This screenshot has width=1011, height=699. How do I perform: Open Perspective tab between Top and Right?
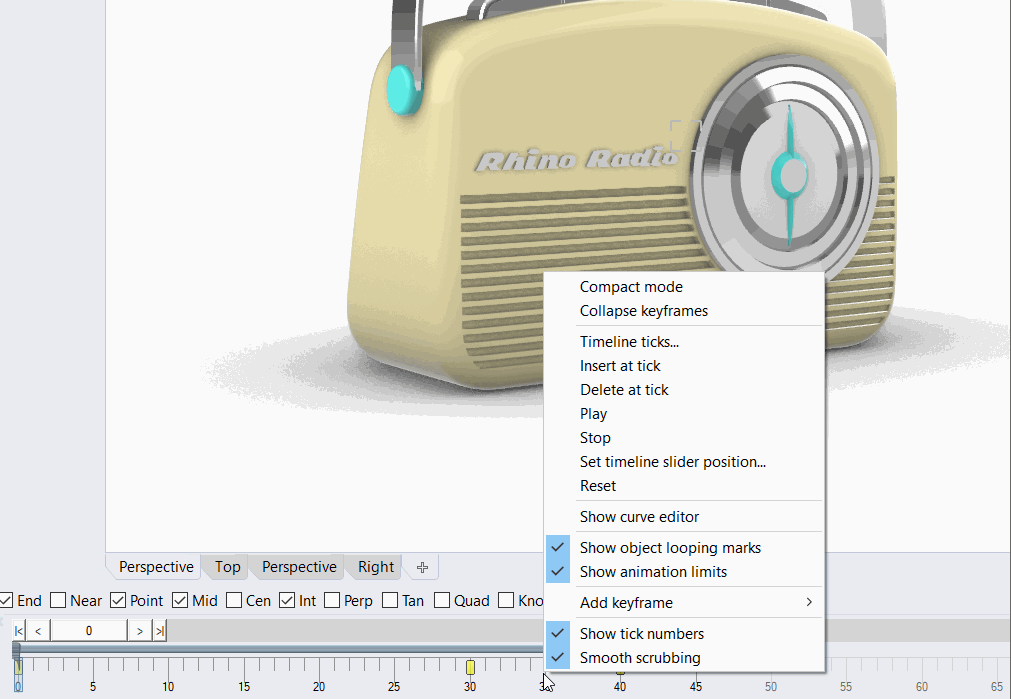point(299,567)
